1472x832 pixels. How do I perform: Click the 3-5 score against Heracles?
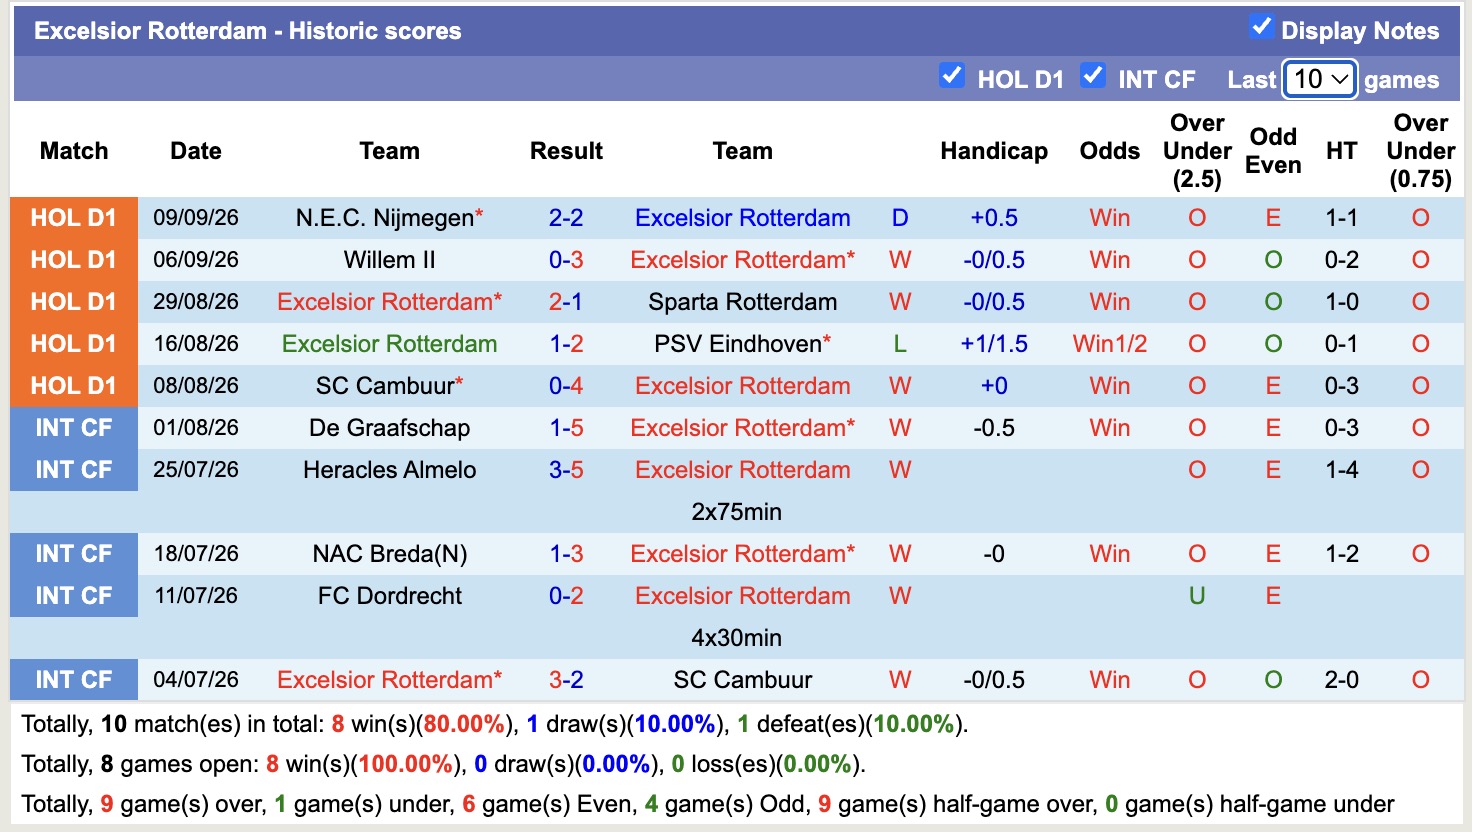[566, 470]
